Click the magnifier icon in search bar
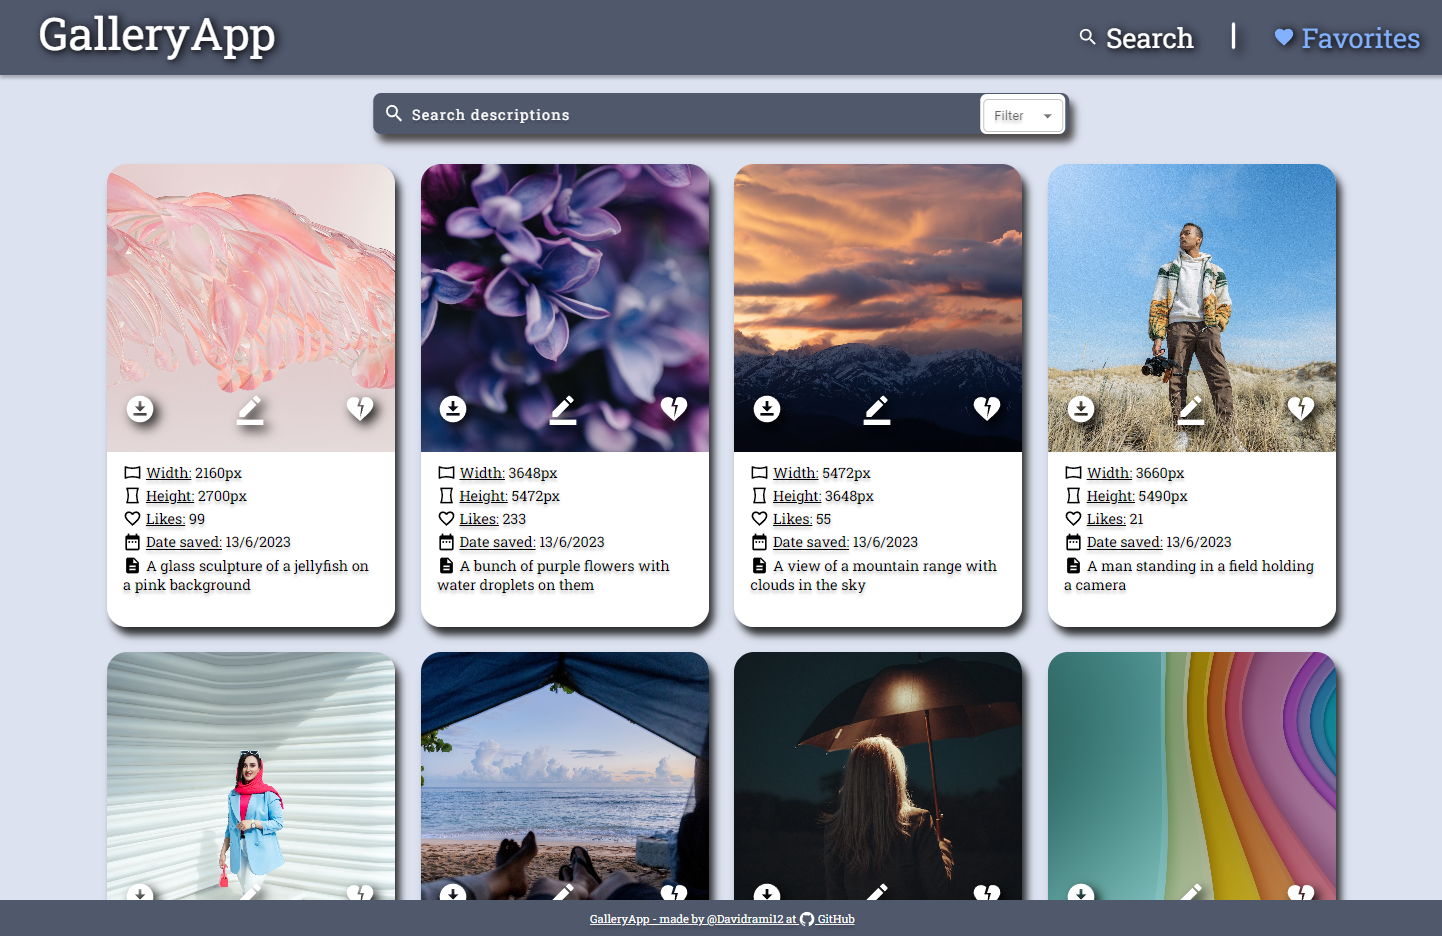Viewport: 1442px width, 936px height. click(394, 114)
